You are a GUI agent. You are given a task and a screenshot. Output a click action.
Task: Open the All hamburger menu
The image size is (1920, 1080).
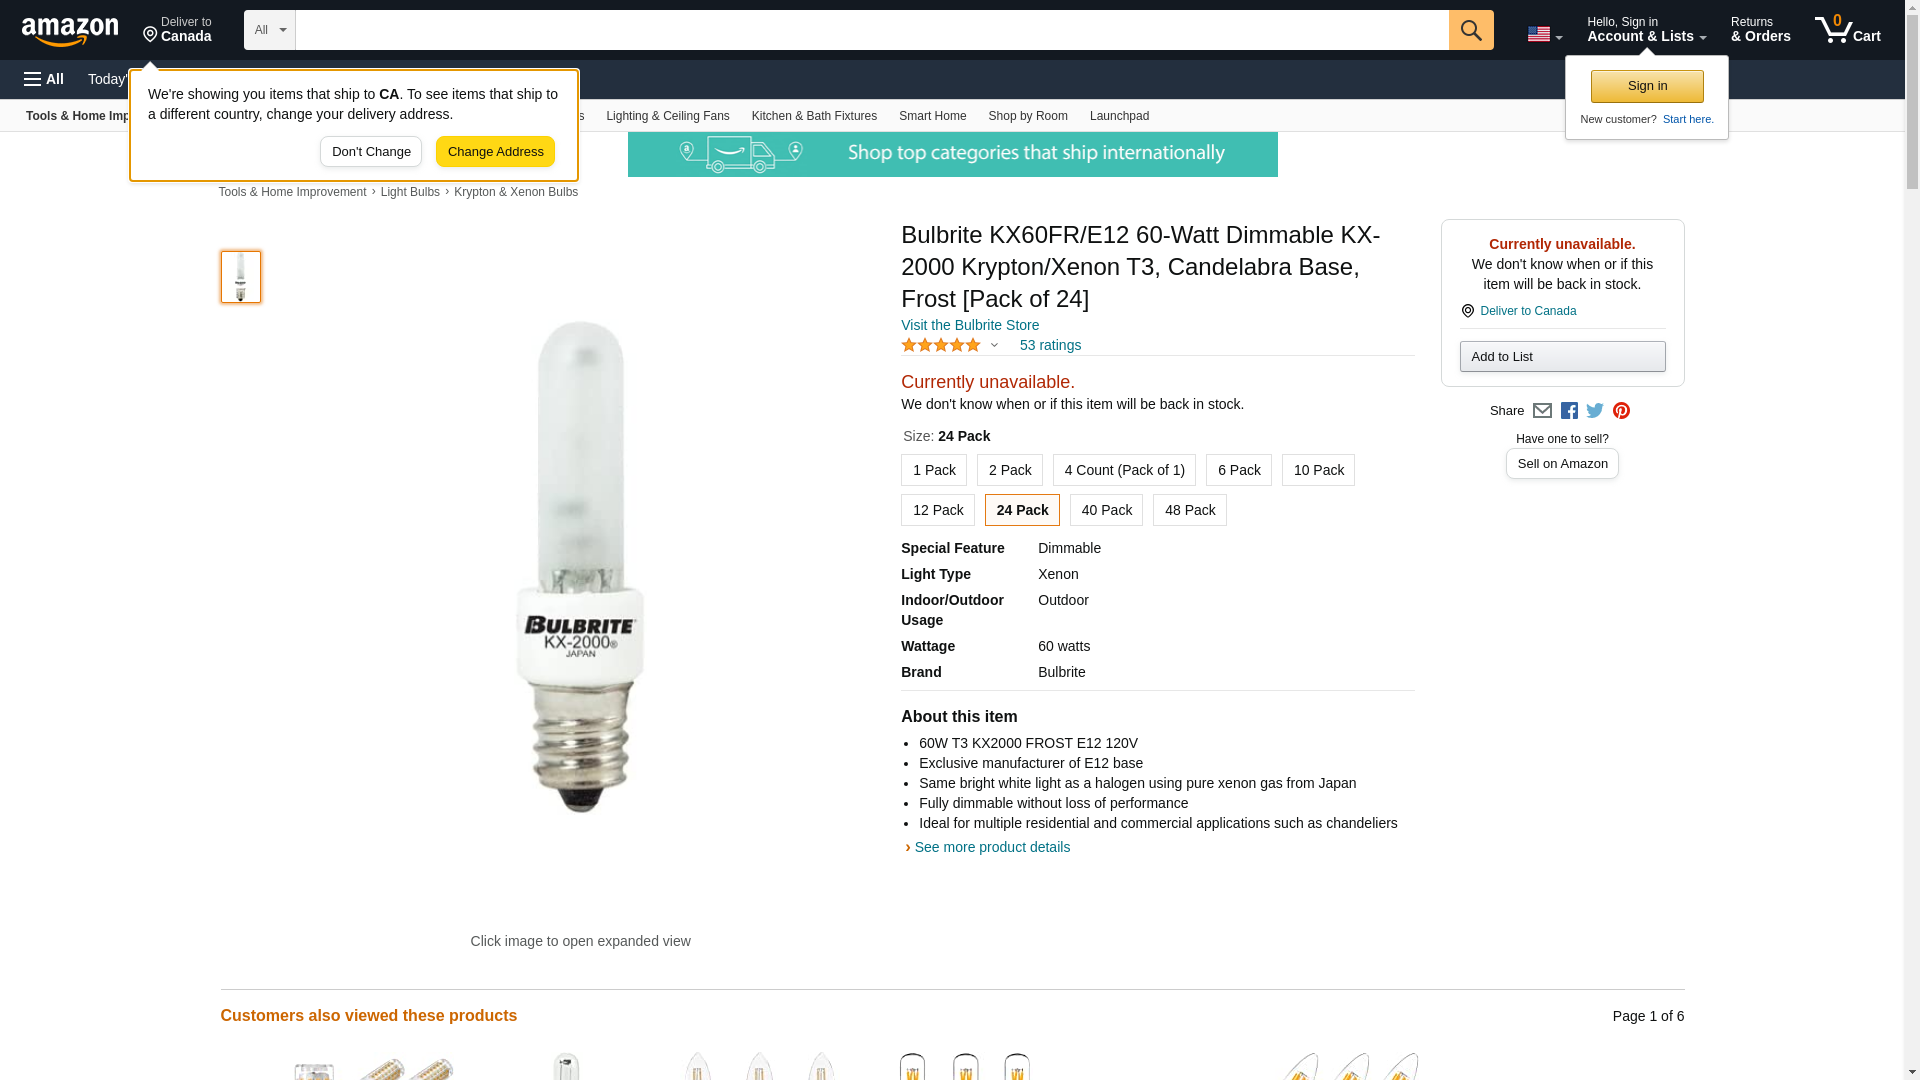coord(44,79)
